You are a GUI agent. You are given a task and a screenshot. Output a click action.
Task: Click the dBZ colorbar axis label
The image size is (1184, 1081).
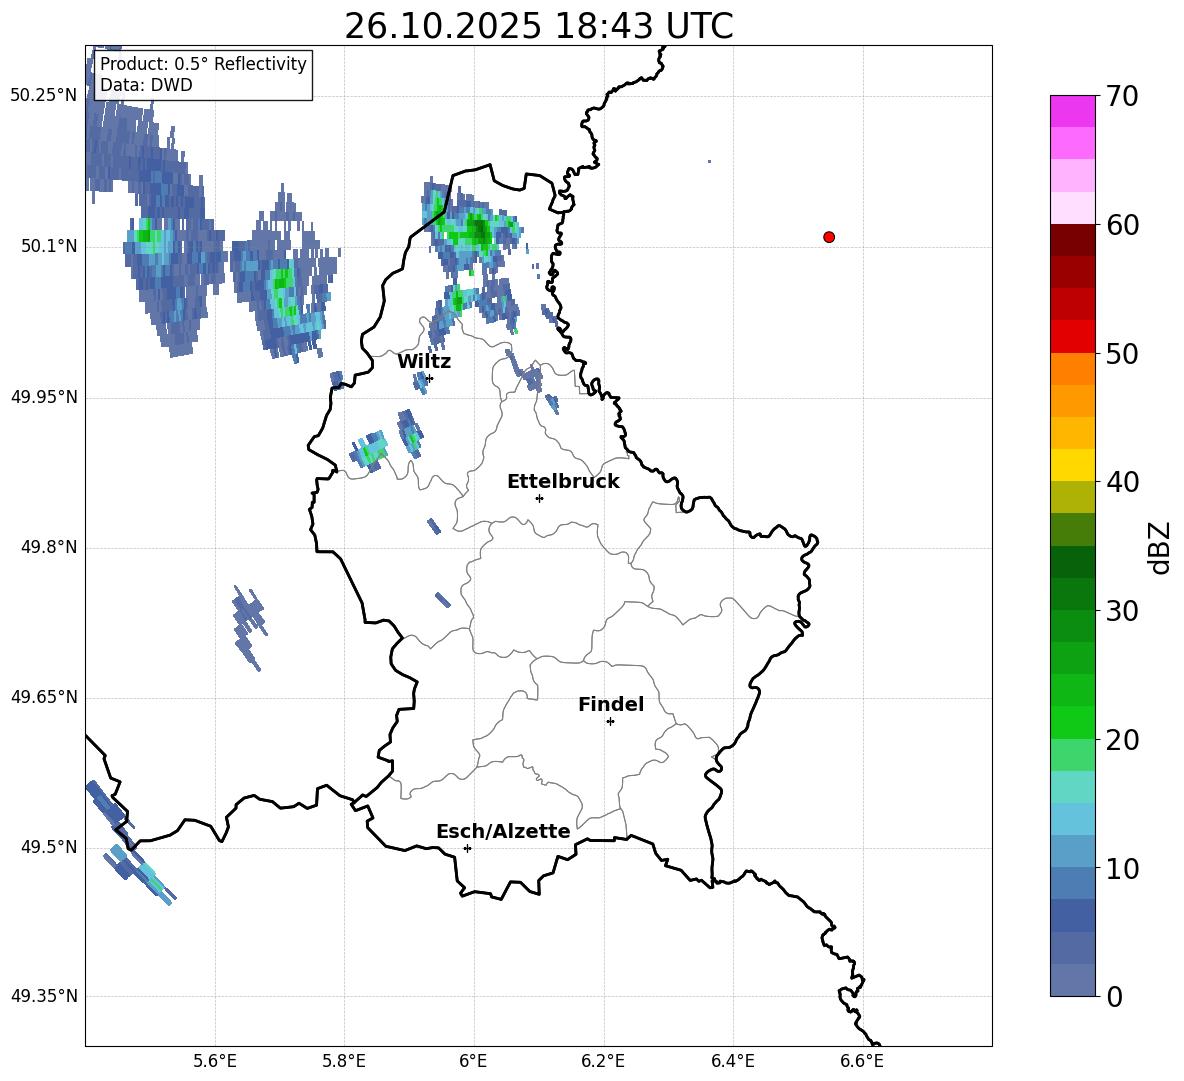pyautogui.click(x=1158, y=547)
